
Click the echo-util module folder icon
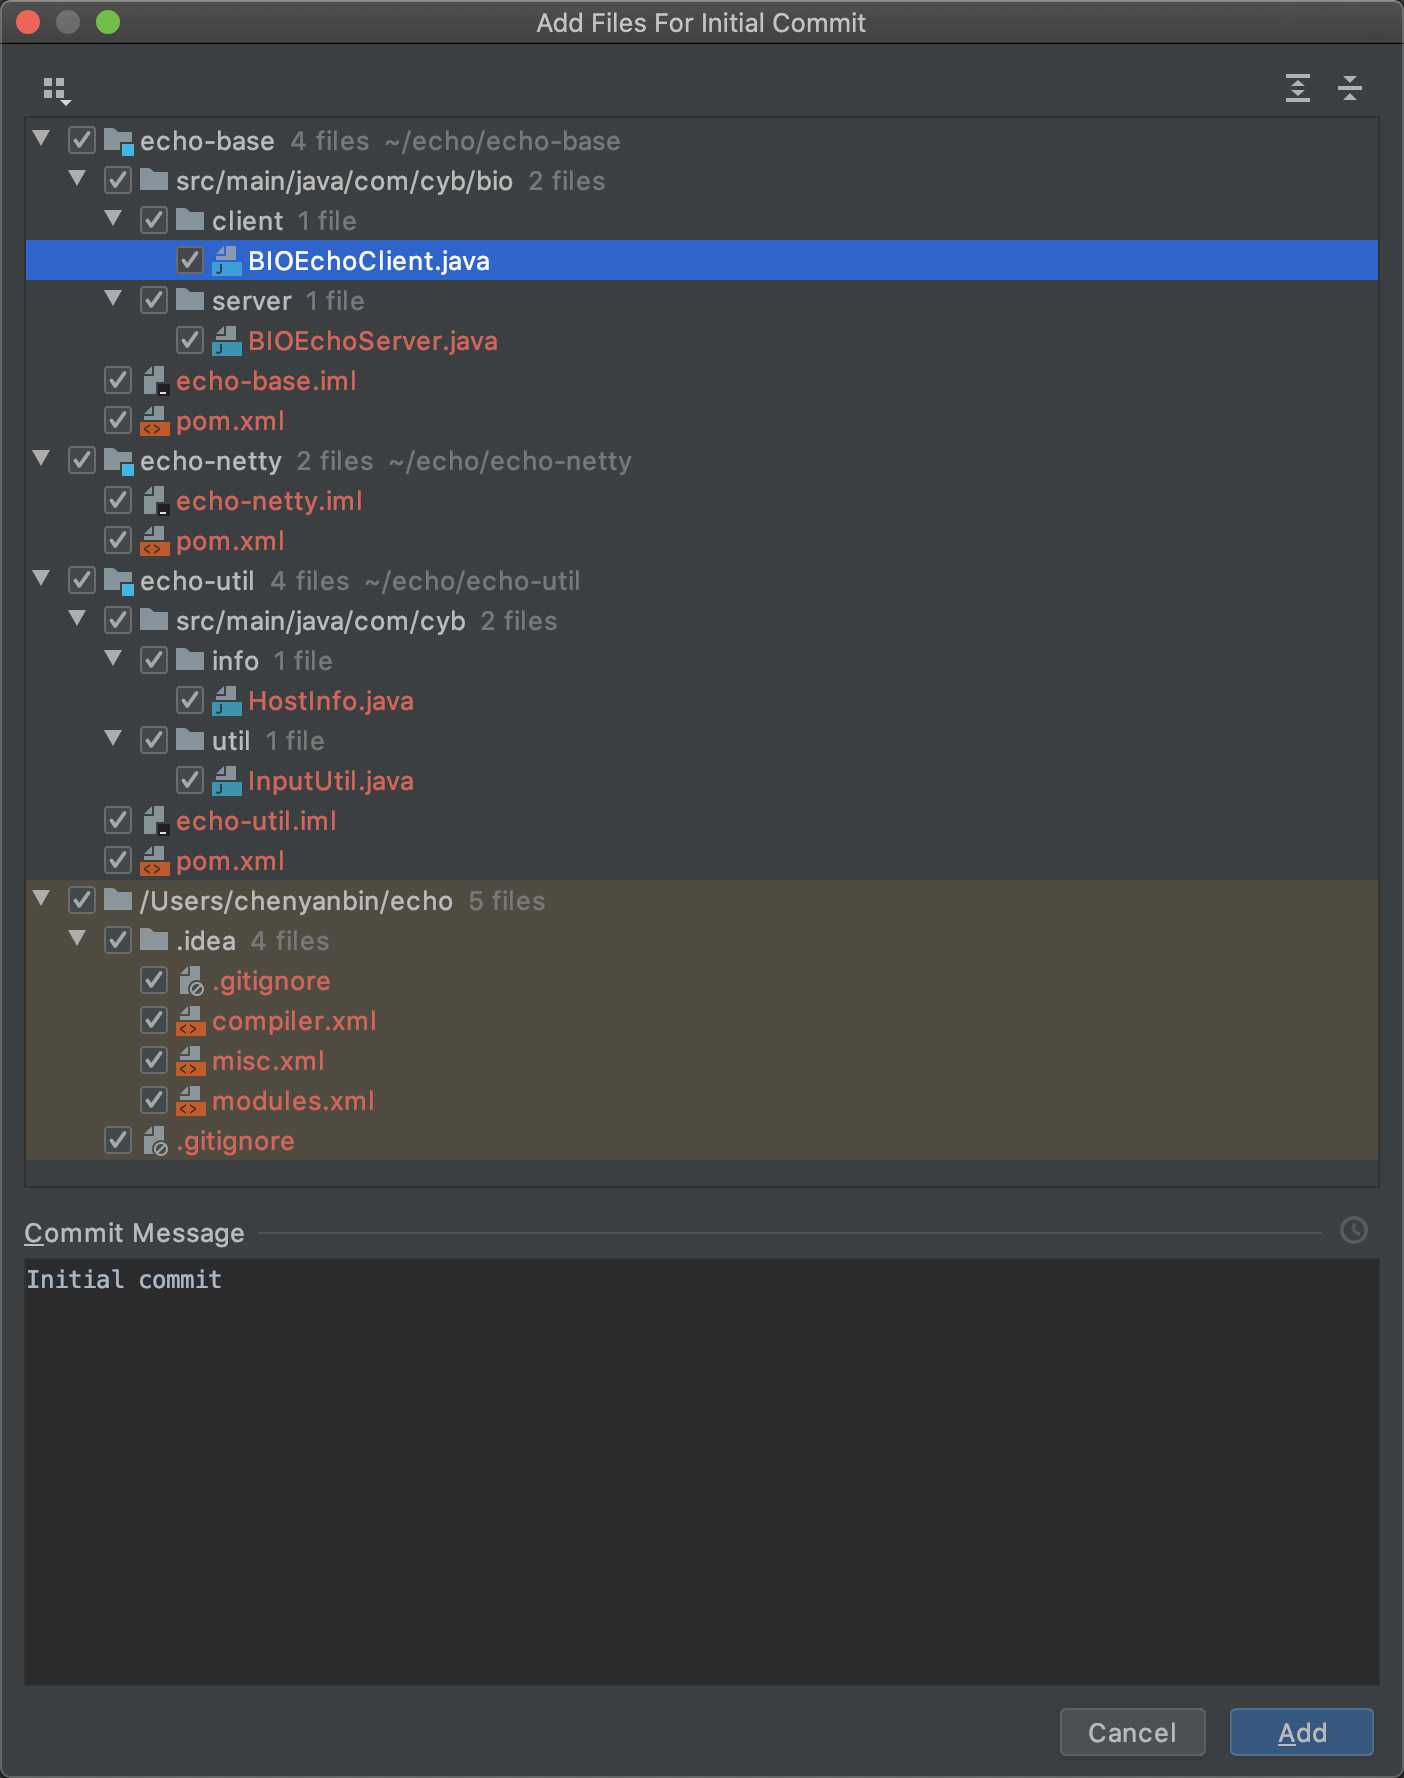tap(119, 582)
